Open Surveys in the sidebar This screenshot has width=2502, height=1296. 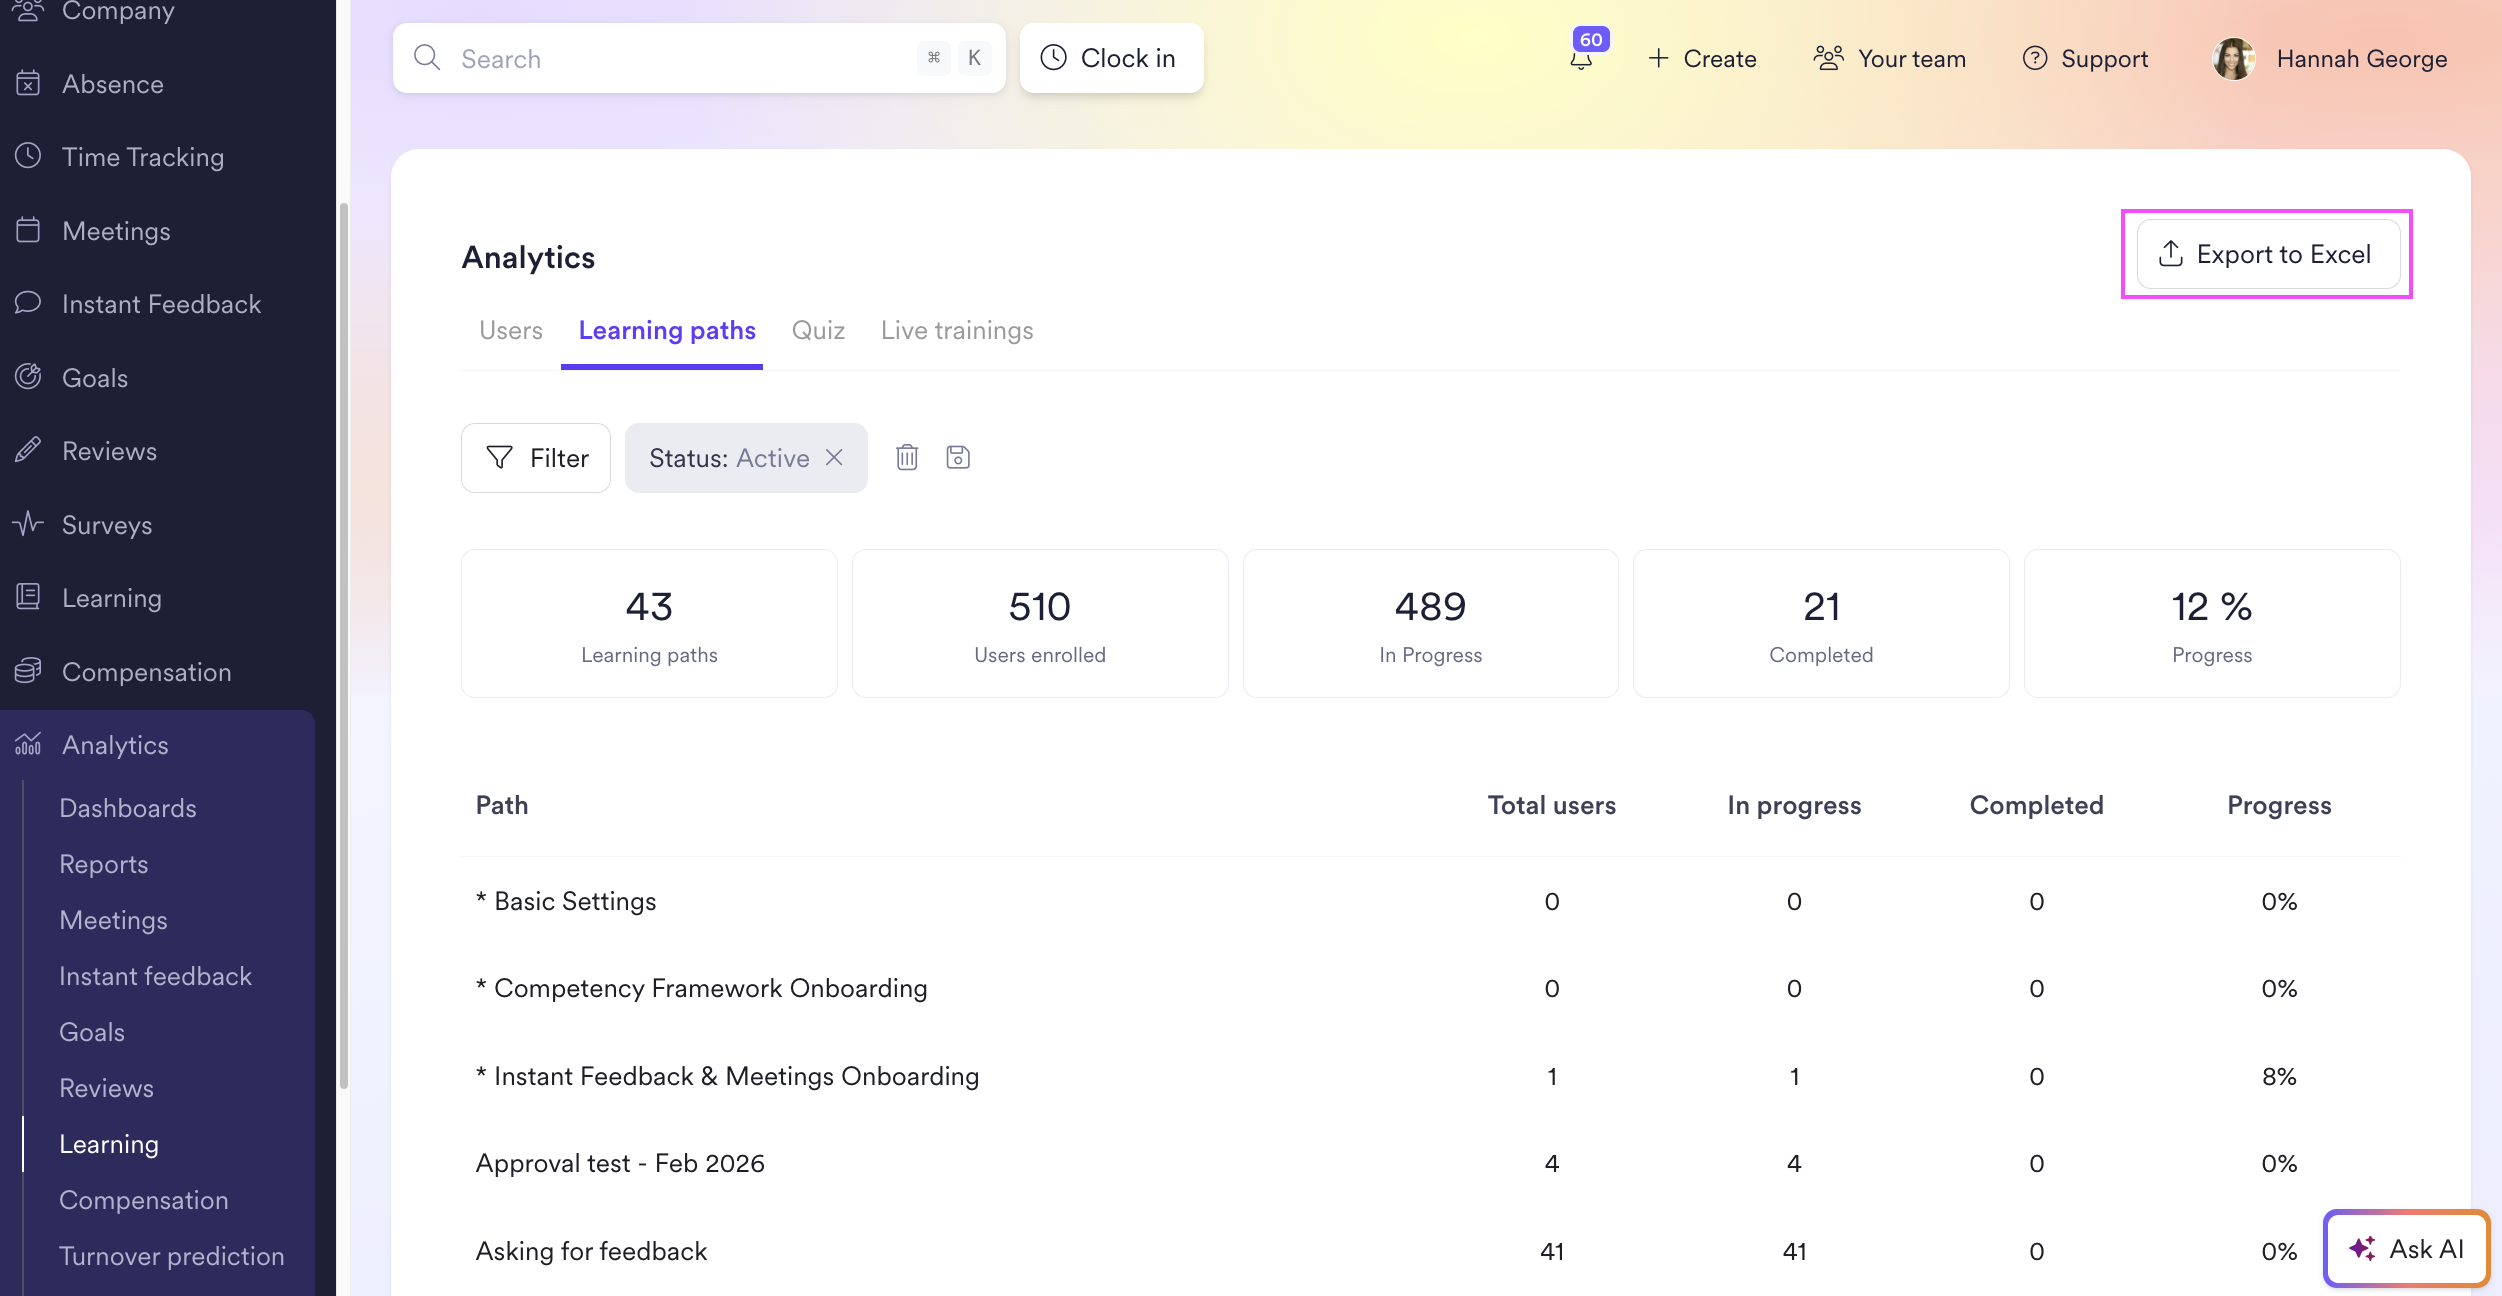(106, 525)
